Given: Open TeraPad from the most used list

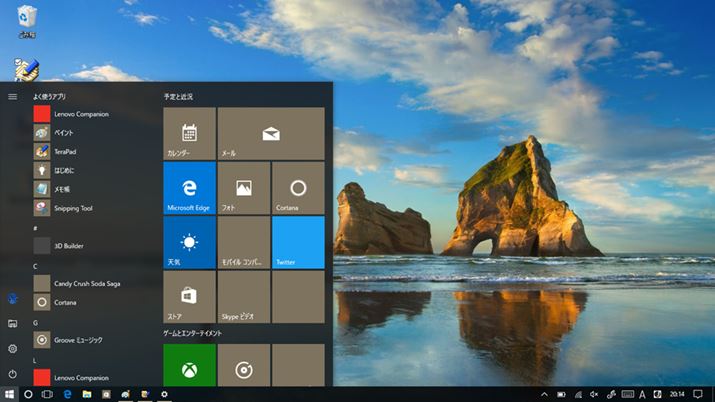Looking at the screenshot, I should coord(64,152).
